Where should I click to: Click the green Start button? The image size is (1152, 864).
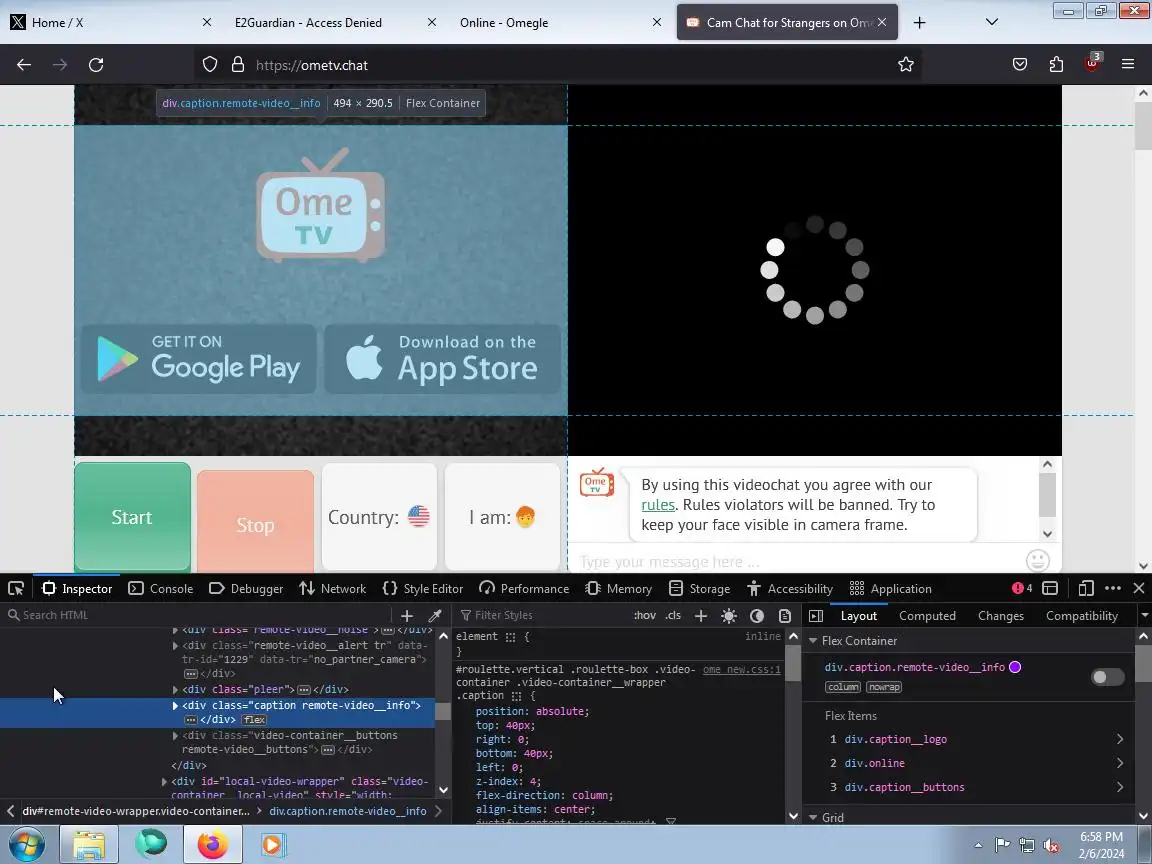pyautogui.click(x=132, y=517)
